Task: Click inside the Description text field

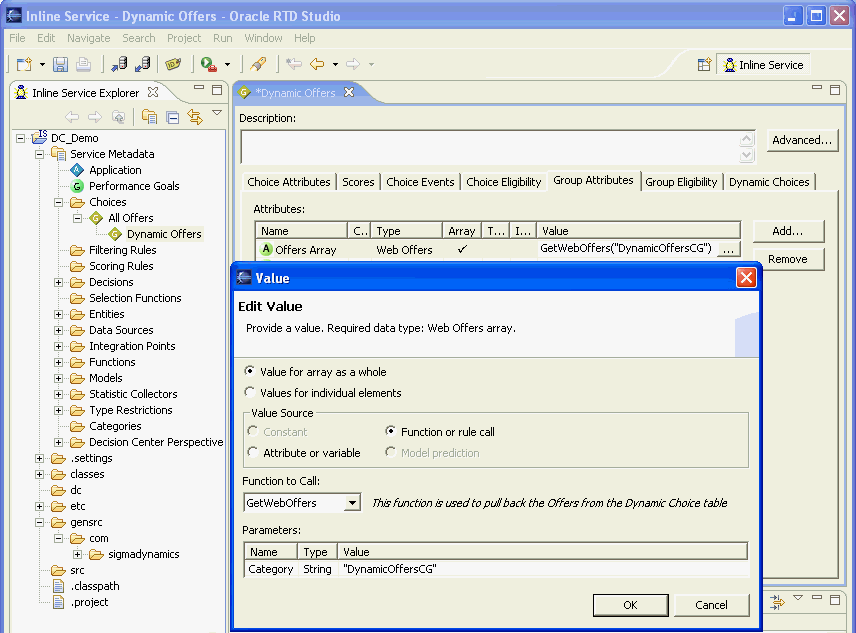Action: coord(490,147)
